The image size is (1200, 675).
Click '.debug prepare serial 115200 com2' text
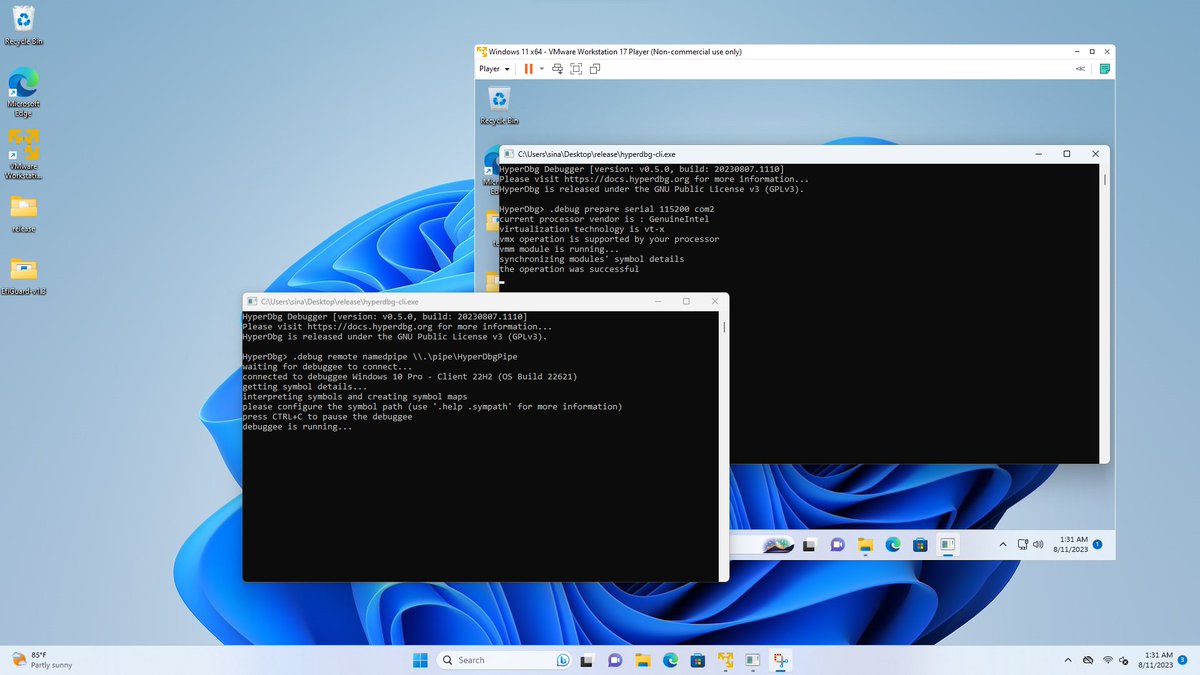pyautogui.click(x=632, y=209)
